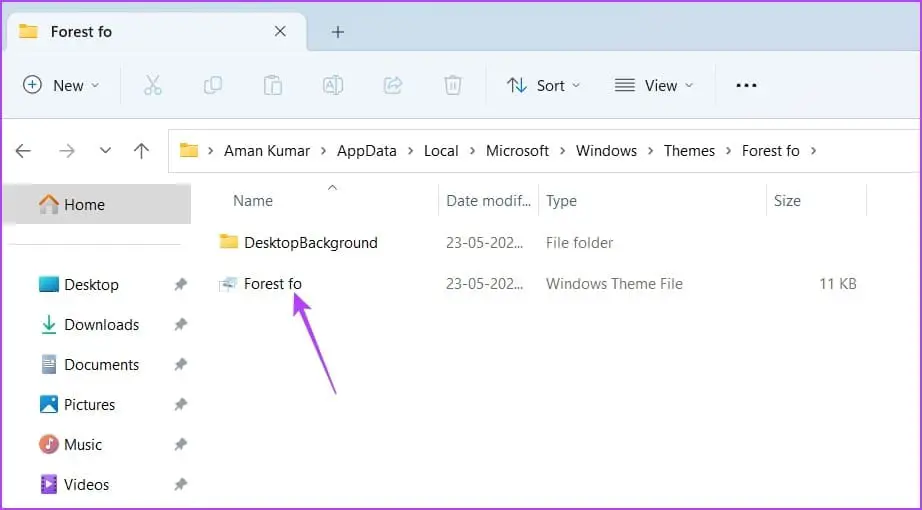Unpin Music using its pin icon

point(181,445)
